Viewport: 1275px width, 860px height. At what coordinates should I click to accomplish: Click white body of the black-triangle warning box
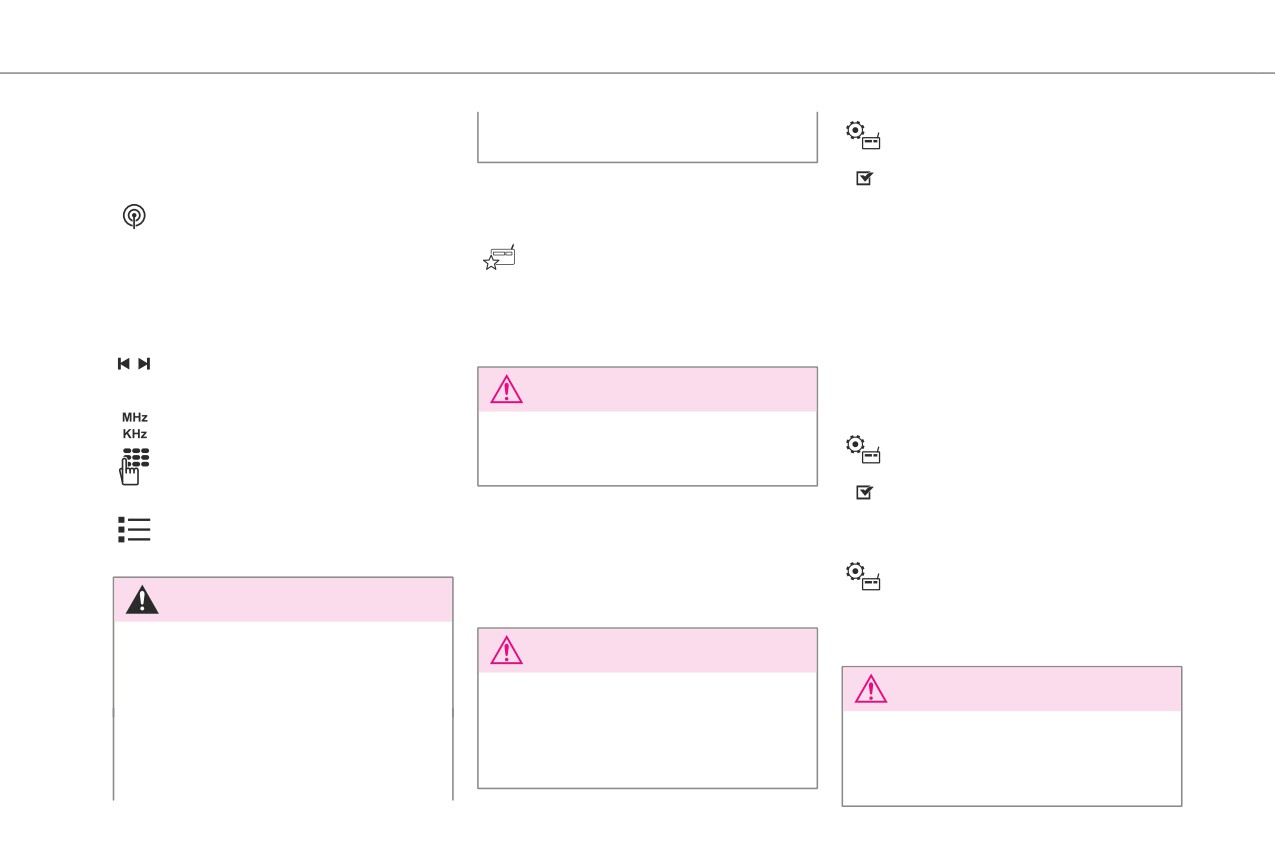(x=283, y=710)
